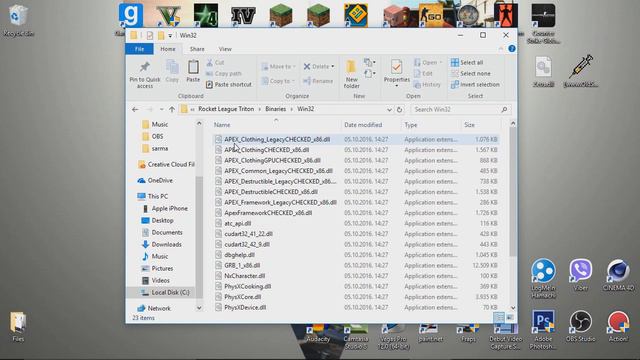This screenshot has width=640, height=360.
Task: Open Recycle Bin on desktop
Action: click(x=18, y=21)
